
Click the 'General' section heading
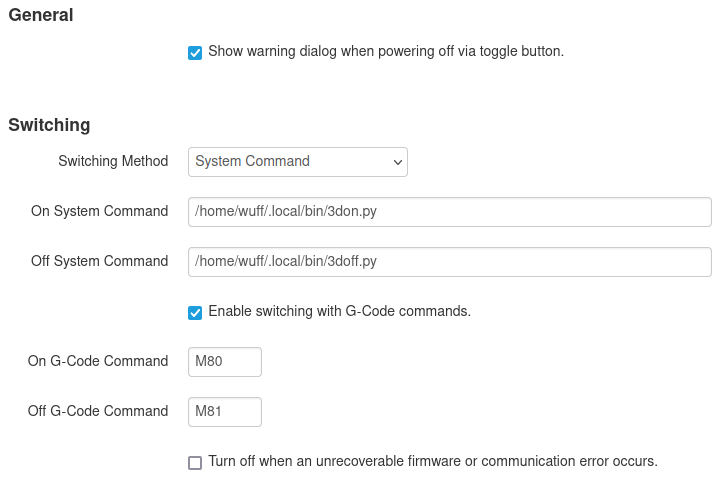[41, 15]
